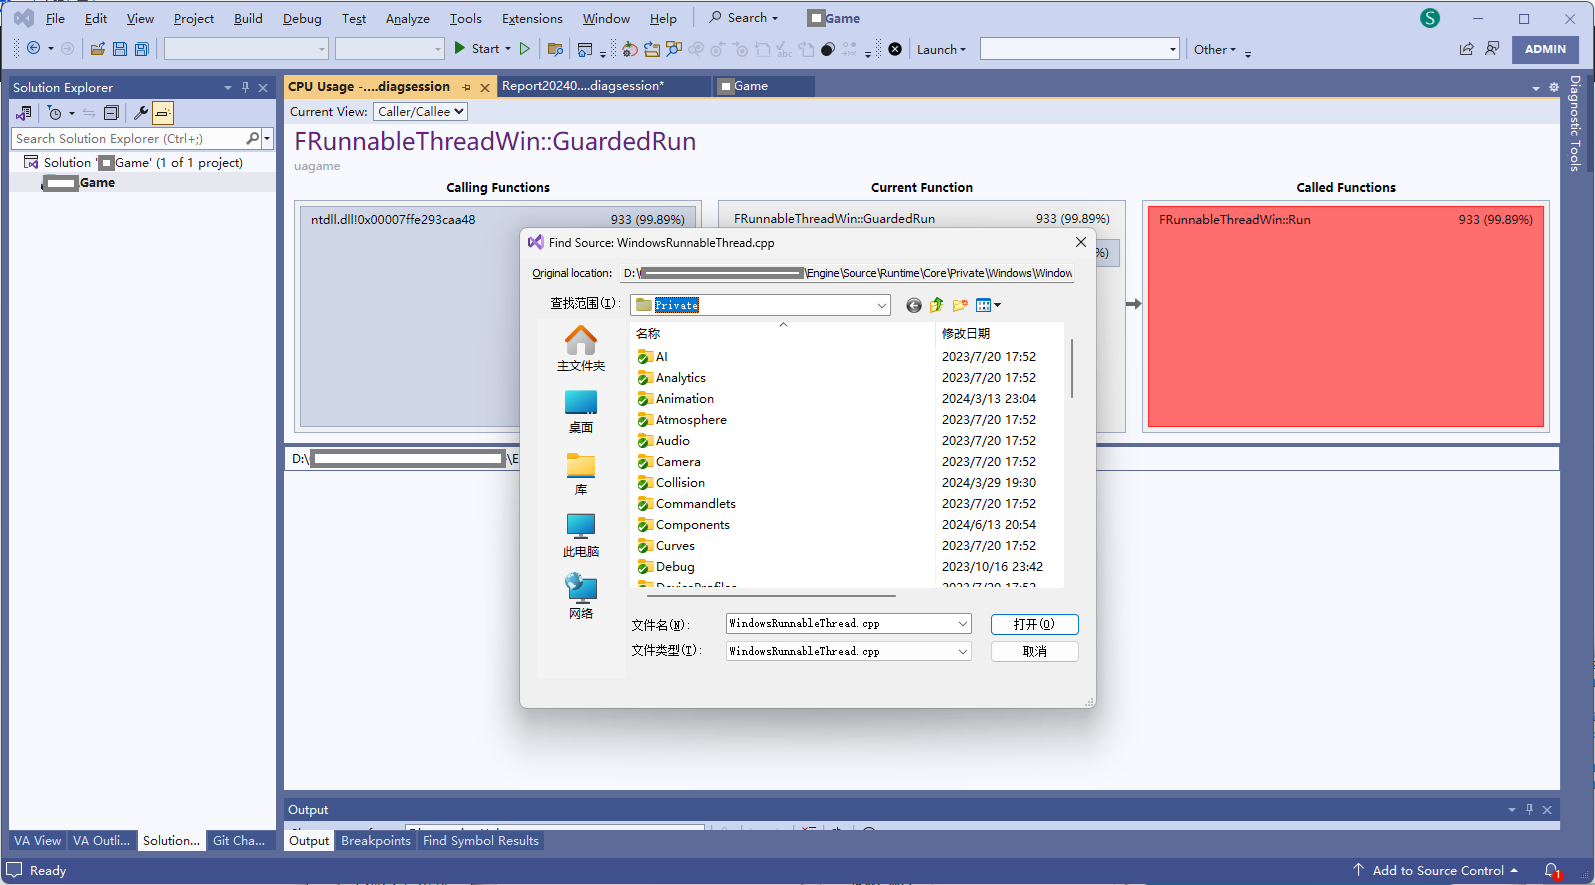Viewport: 1595px width, 885px height.
Task: Click the Live Share icon
Action: [x=1466, y=48]
